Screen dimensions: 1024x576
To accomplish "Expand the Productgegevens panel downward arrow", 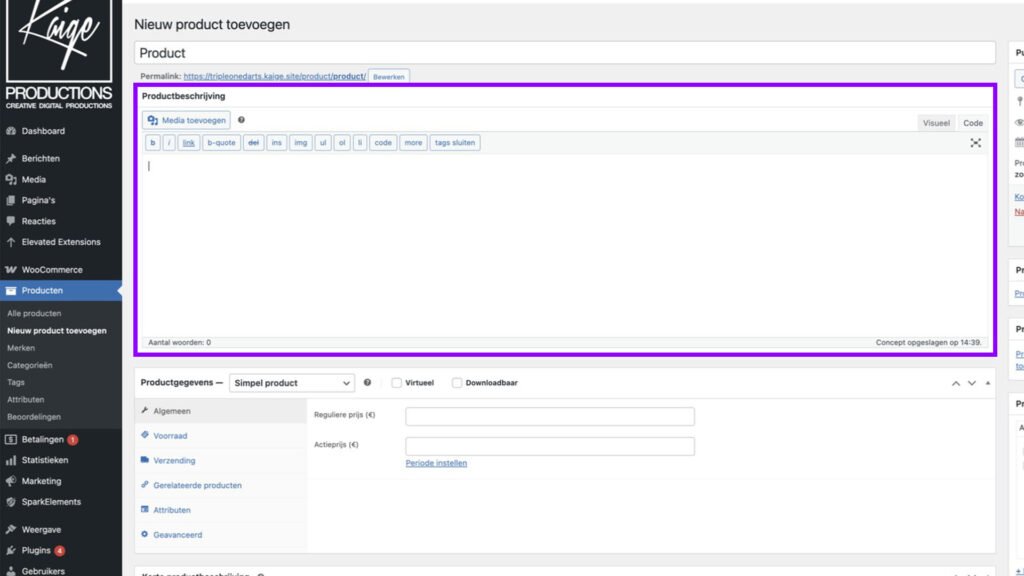I will [x=970, y=382].
